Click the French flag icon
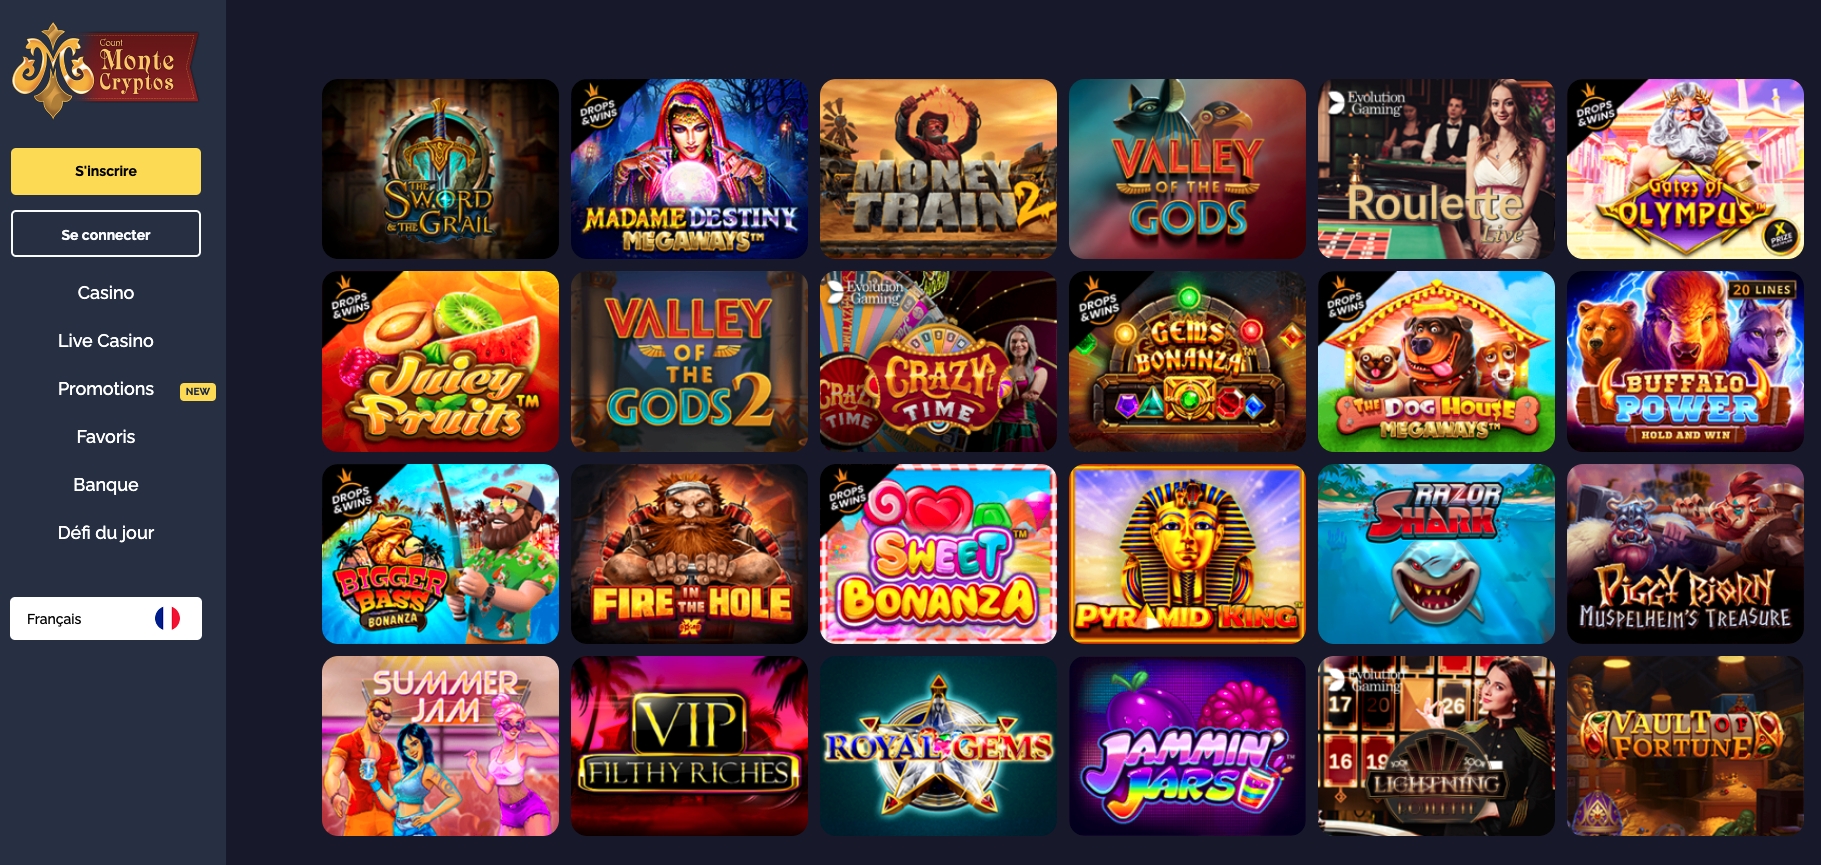Viewport: 1821px width, 865px height. [x=167, y=618]
